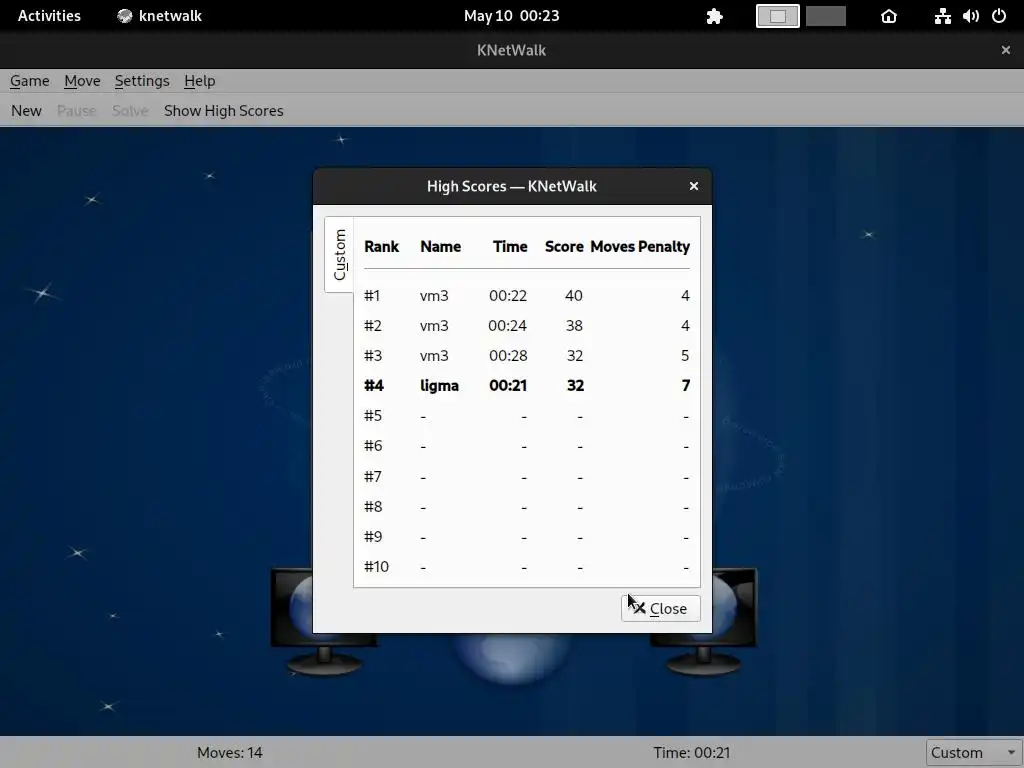Click the home icon in top bar
This screenshot has width=1024, height=768.
[x=889, y=16]
